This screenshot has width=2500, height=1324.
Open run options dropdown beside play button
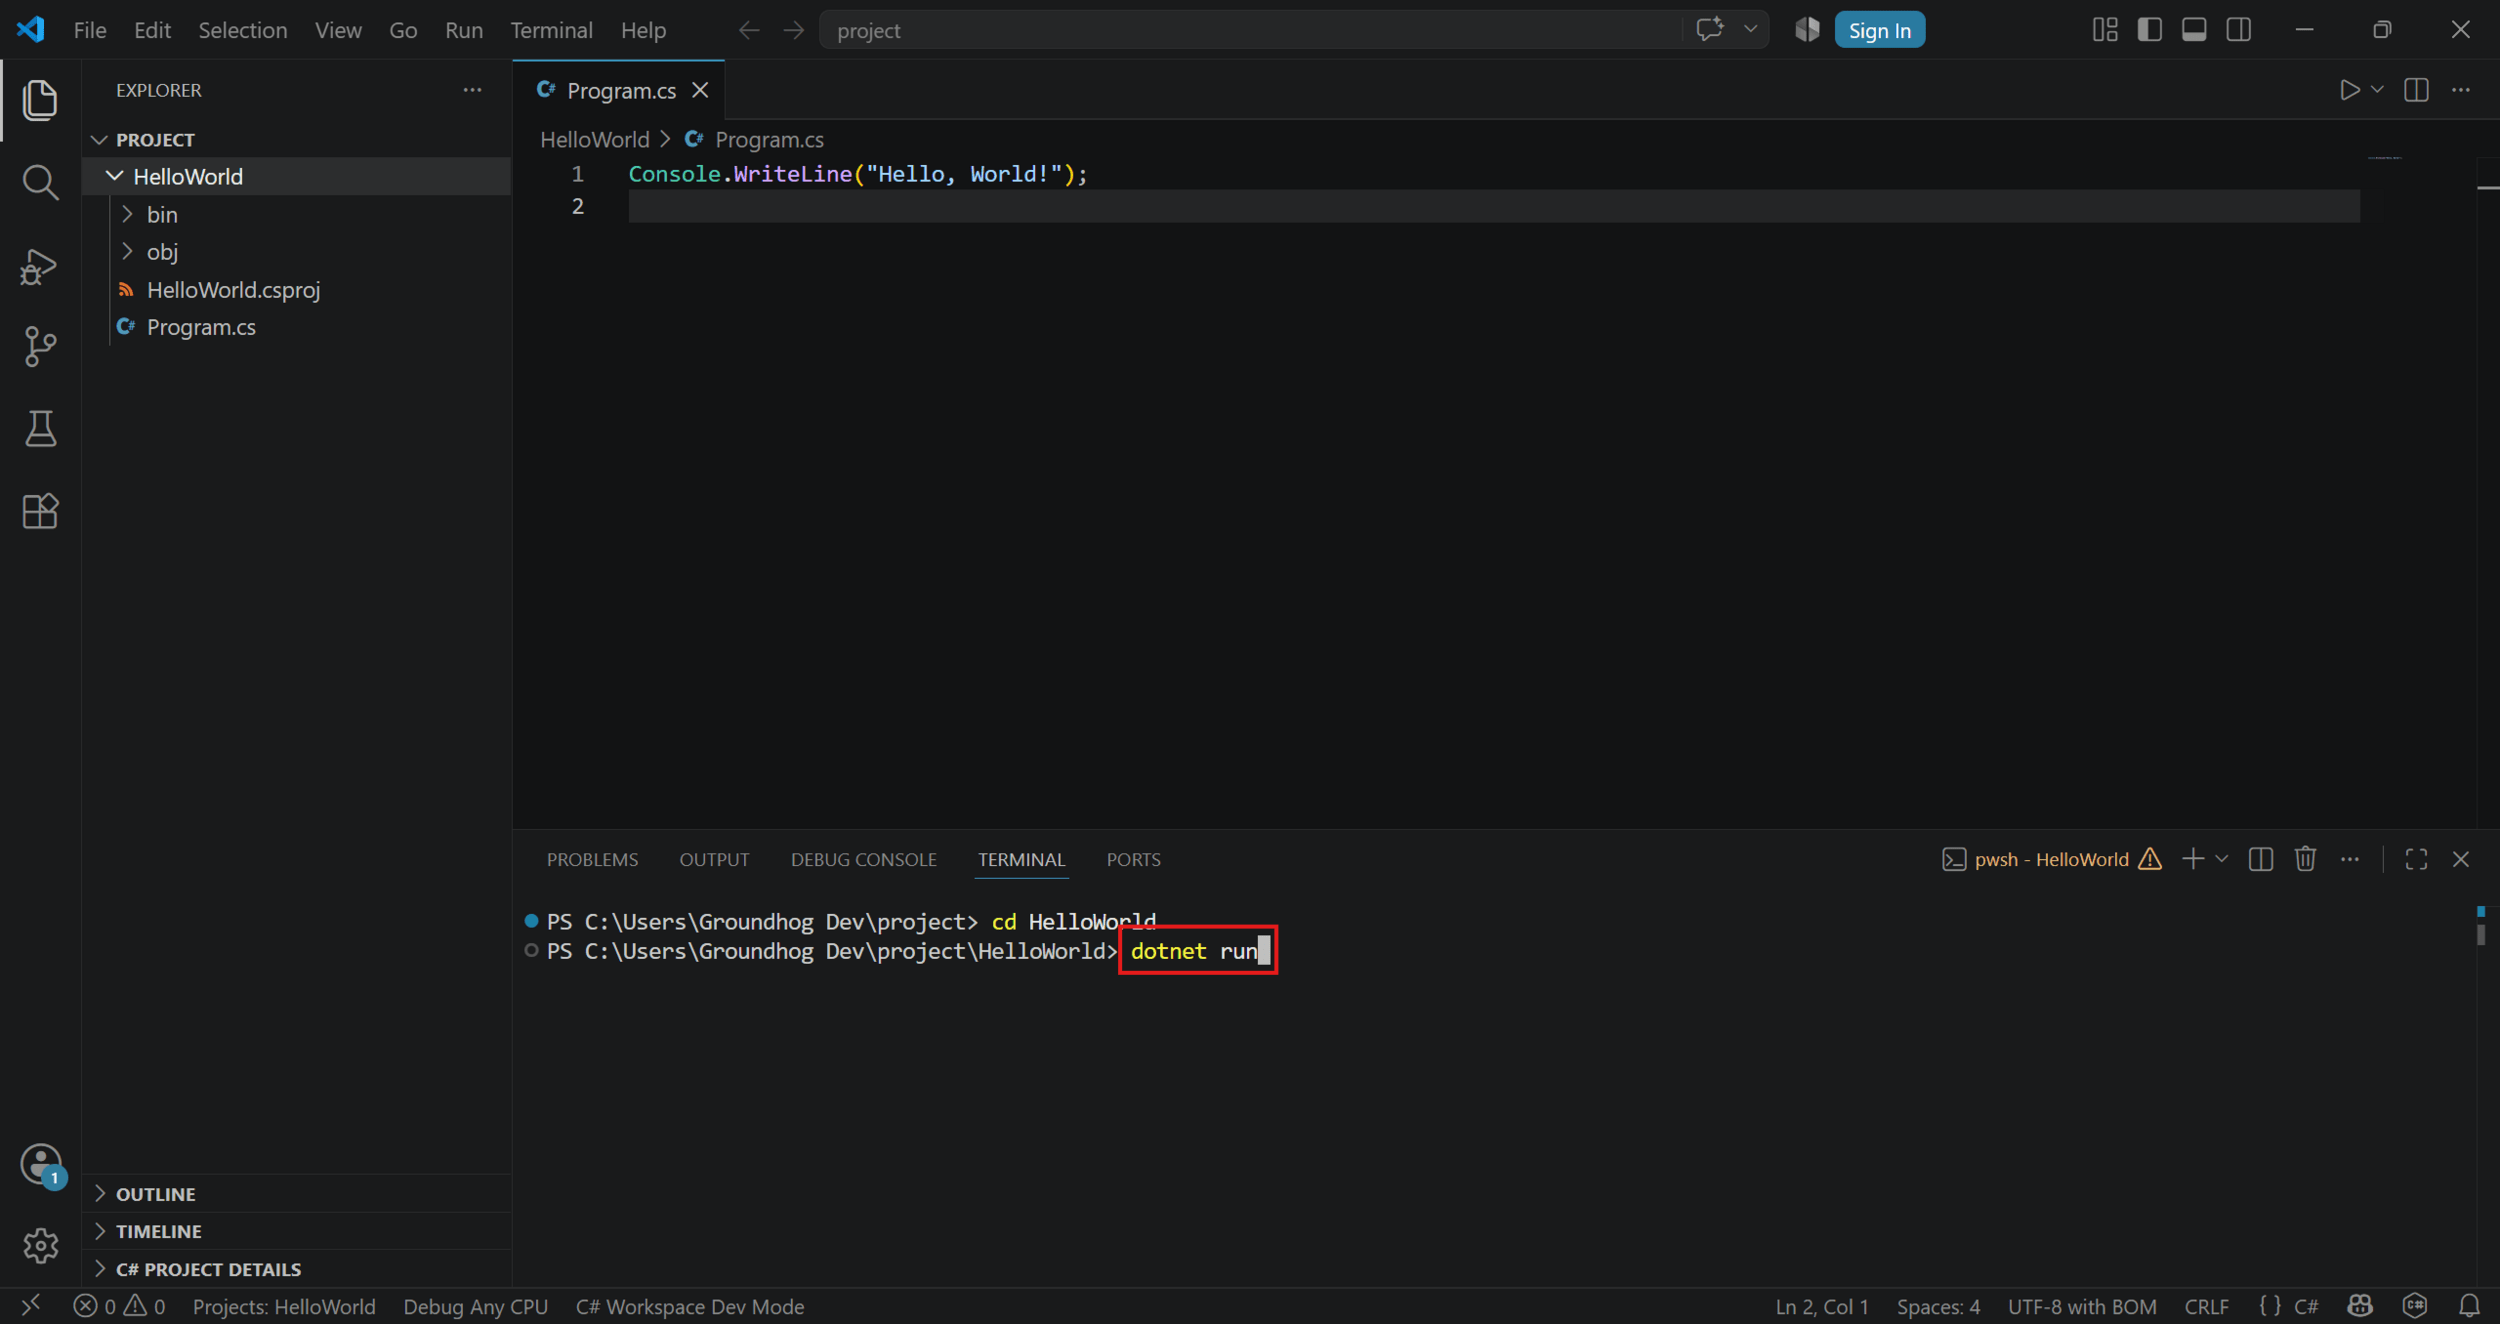2377,90
